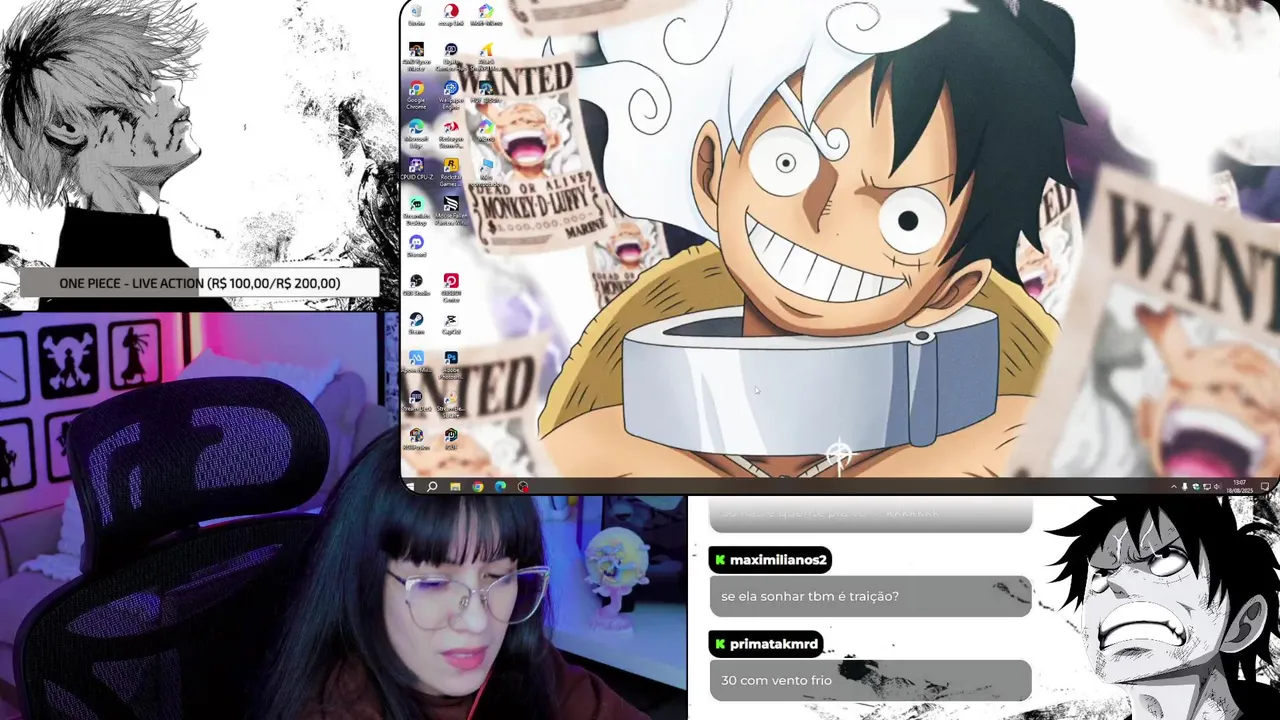This screenshot has width=1280, height=720.
Task: Open the Microsoft Edge desktop shortcut
Action: click(416, 132)
